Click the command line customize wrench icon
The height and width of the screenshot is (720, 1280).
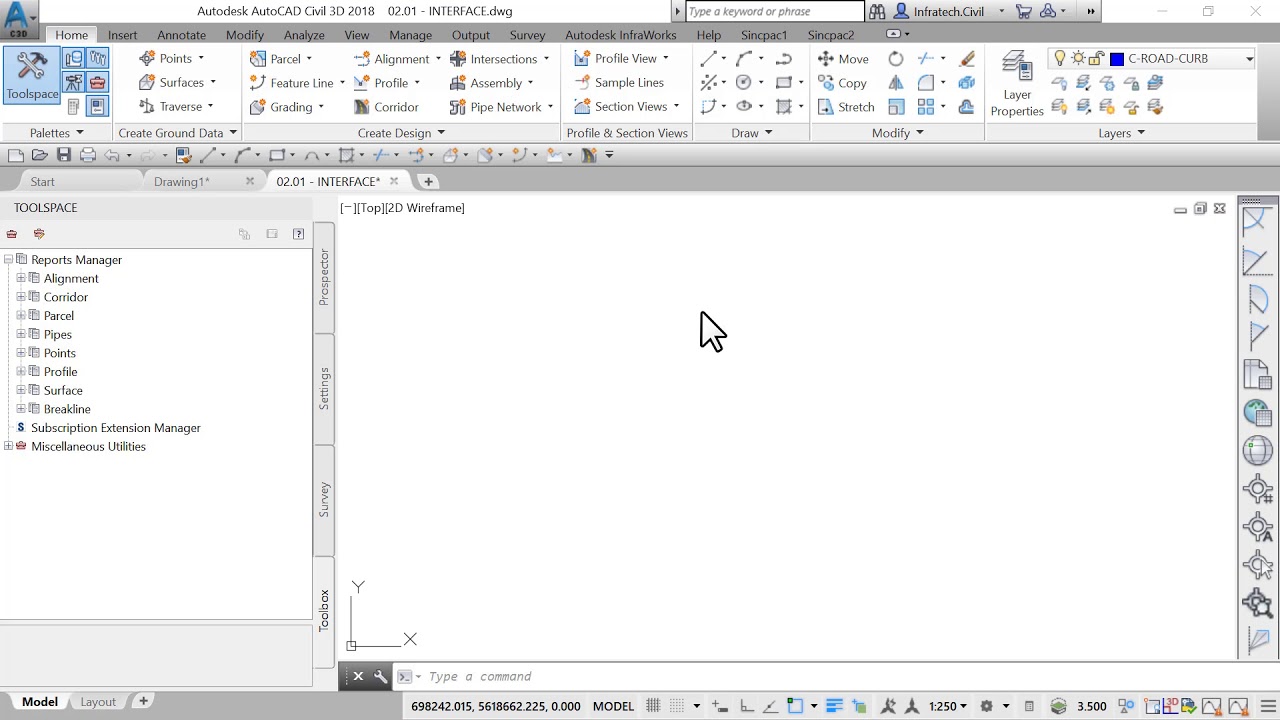pyautogui.click(x=380, y=677)
